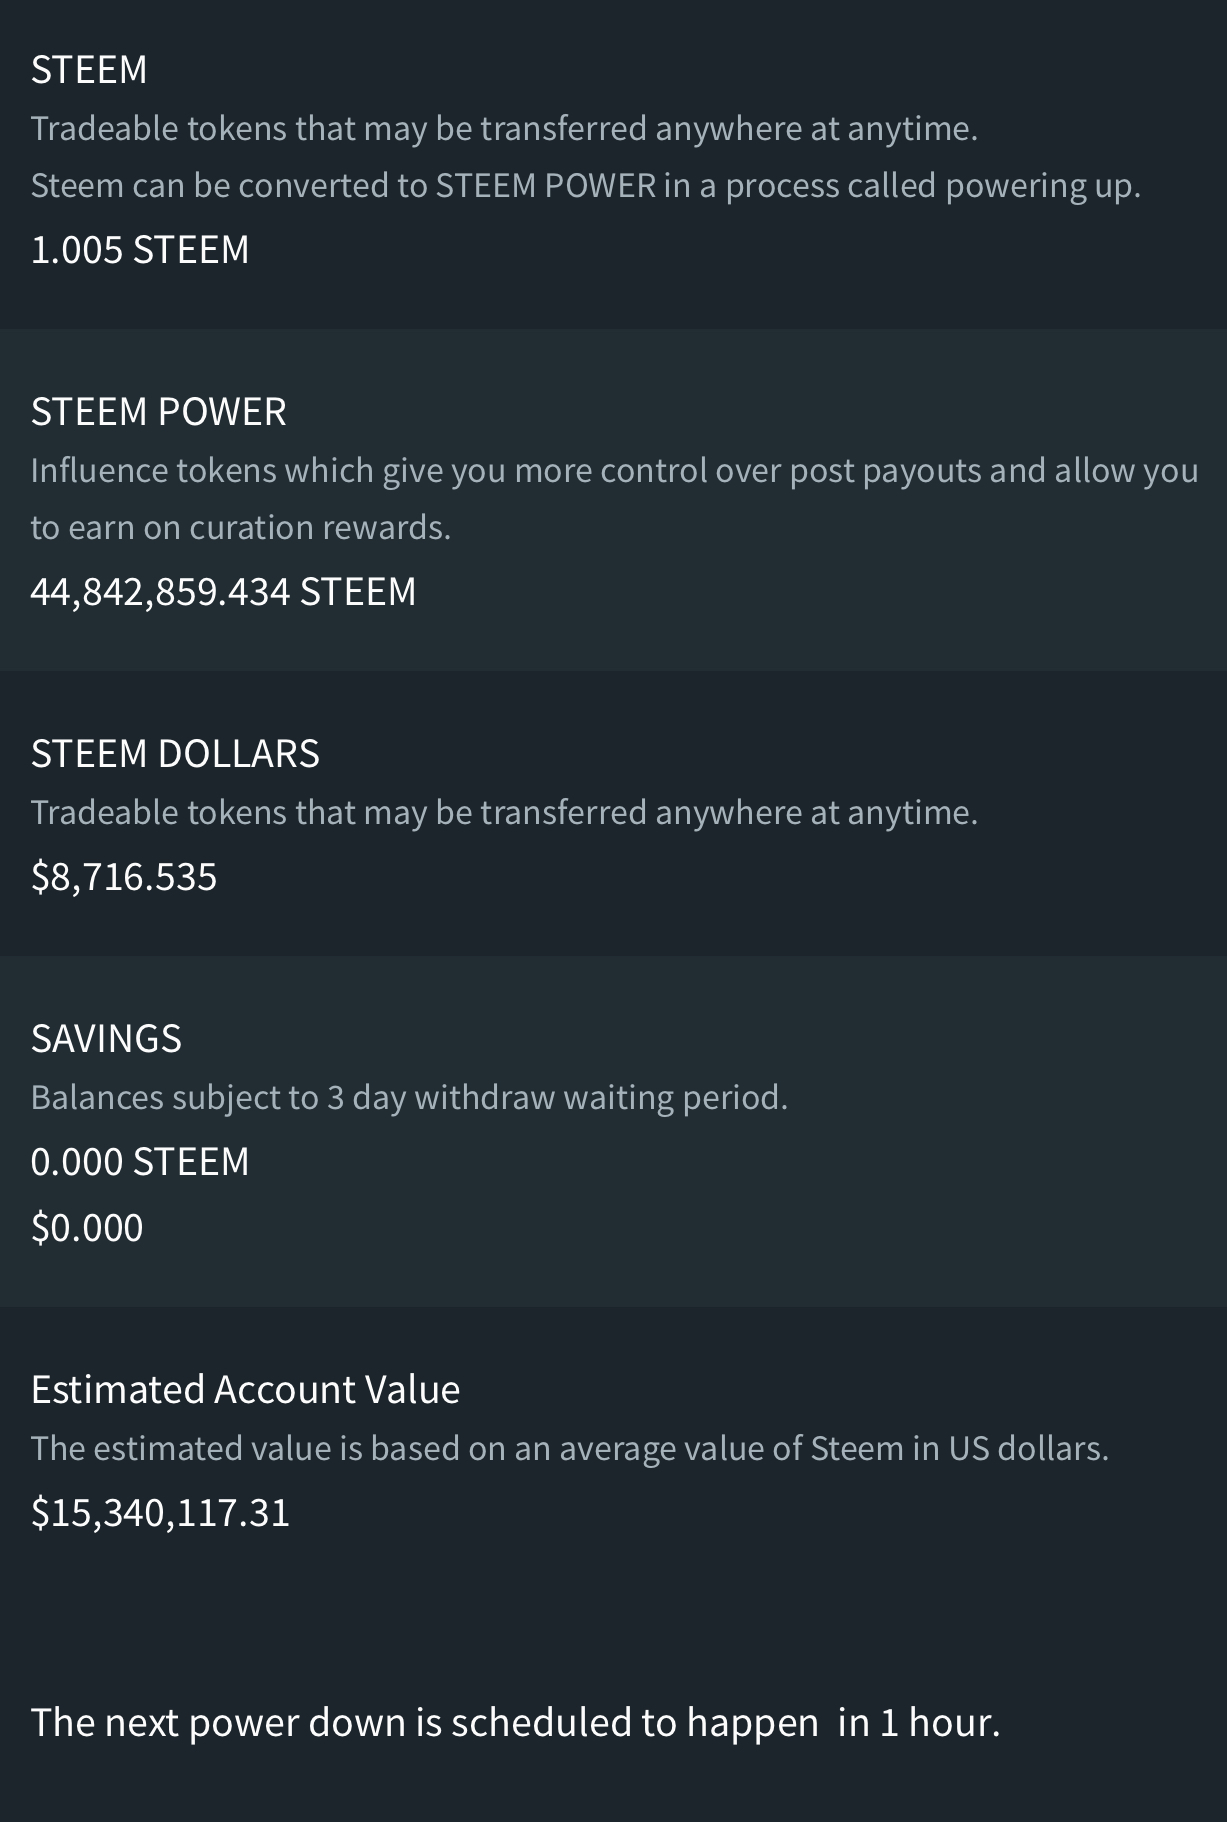Click 'Tradeable tokens' description under STEEM heading

coord(504,129)
